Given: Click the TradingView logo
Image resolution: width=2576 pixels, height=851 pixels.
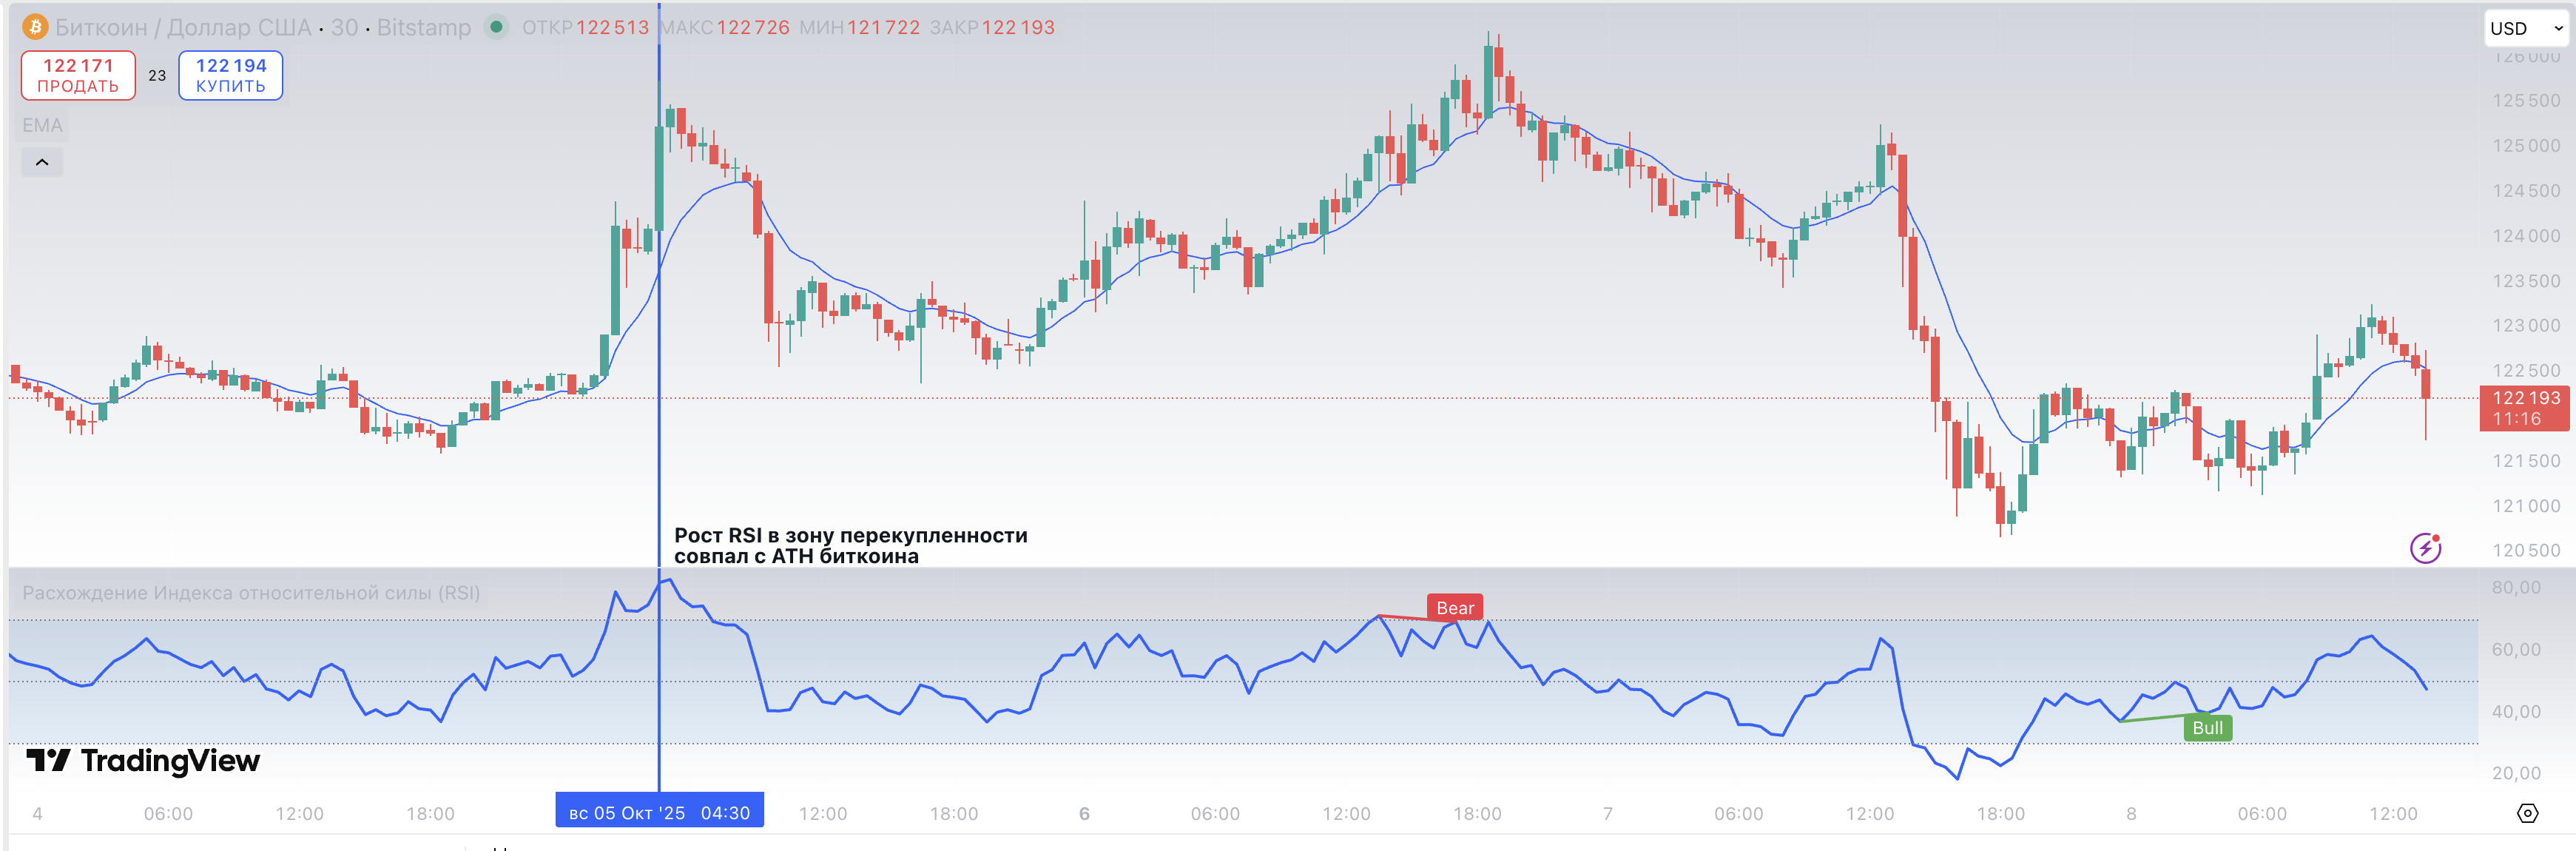Looking at the screenshot, I should tap(143, 761).
